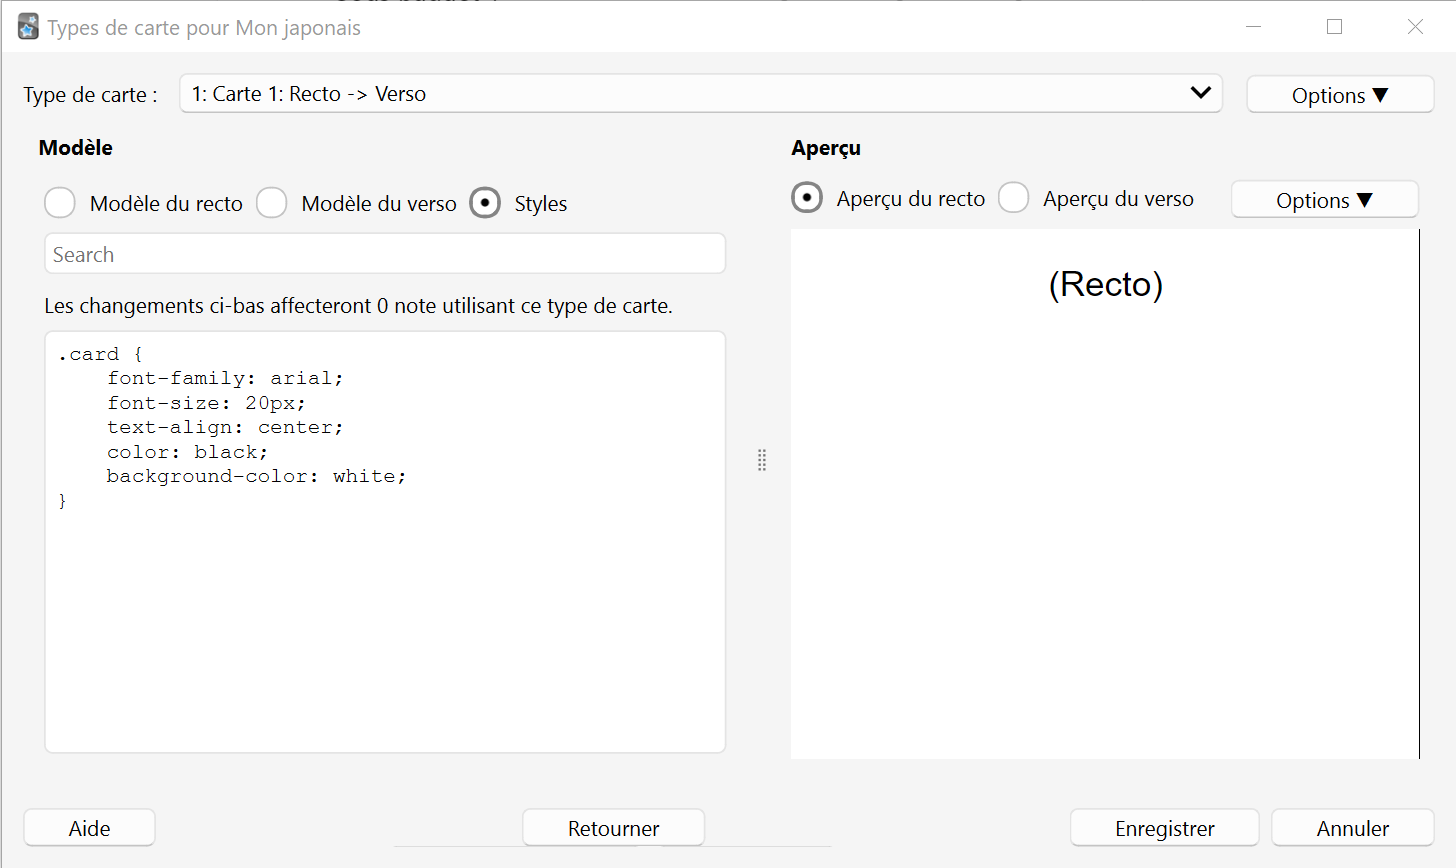
Task: Maximize the card types window
Action: pyautogui.click(x=1334, y=27)
